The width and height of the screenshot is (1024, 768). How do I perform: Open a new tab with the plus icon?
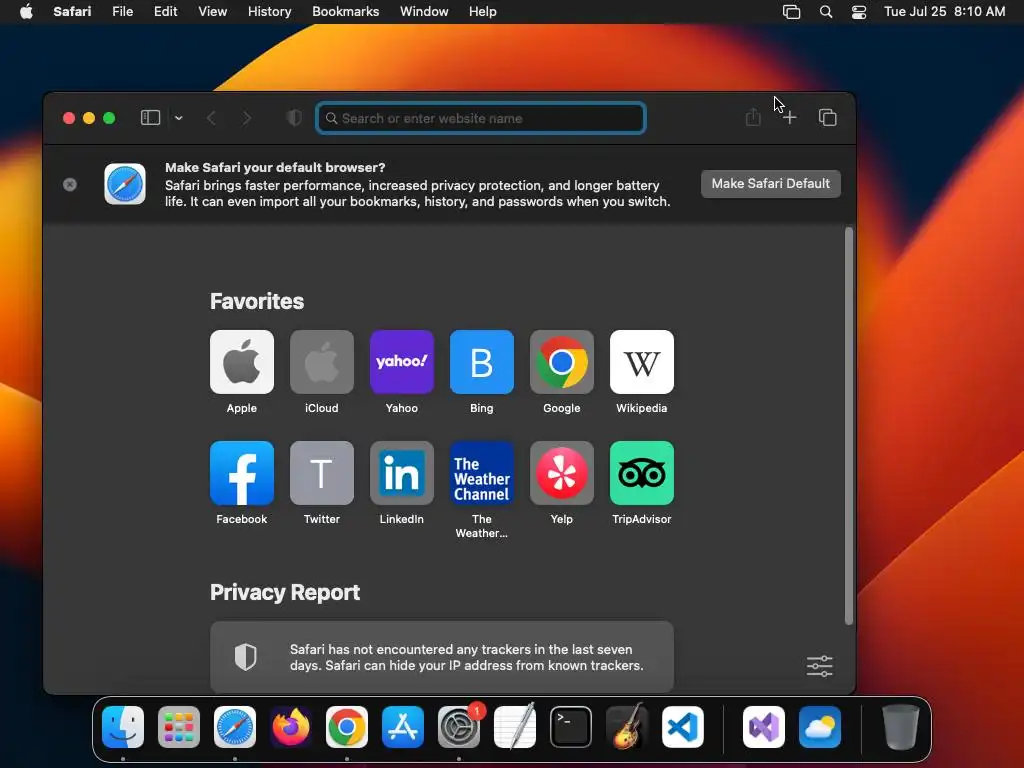[790, 118]
